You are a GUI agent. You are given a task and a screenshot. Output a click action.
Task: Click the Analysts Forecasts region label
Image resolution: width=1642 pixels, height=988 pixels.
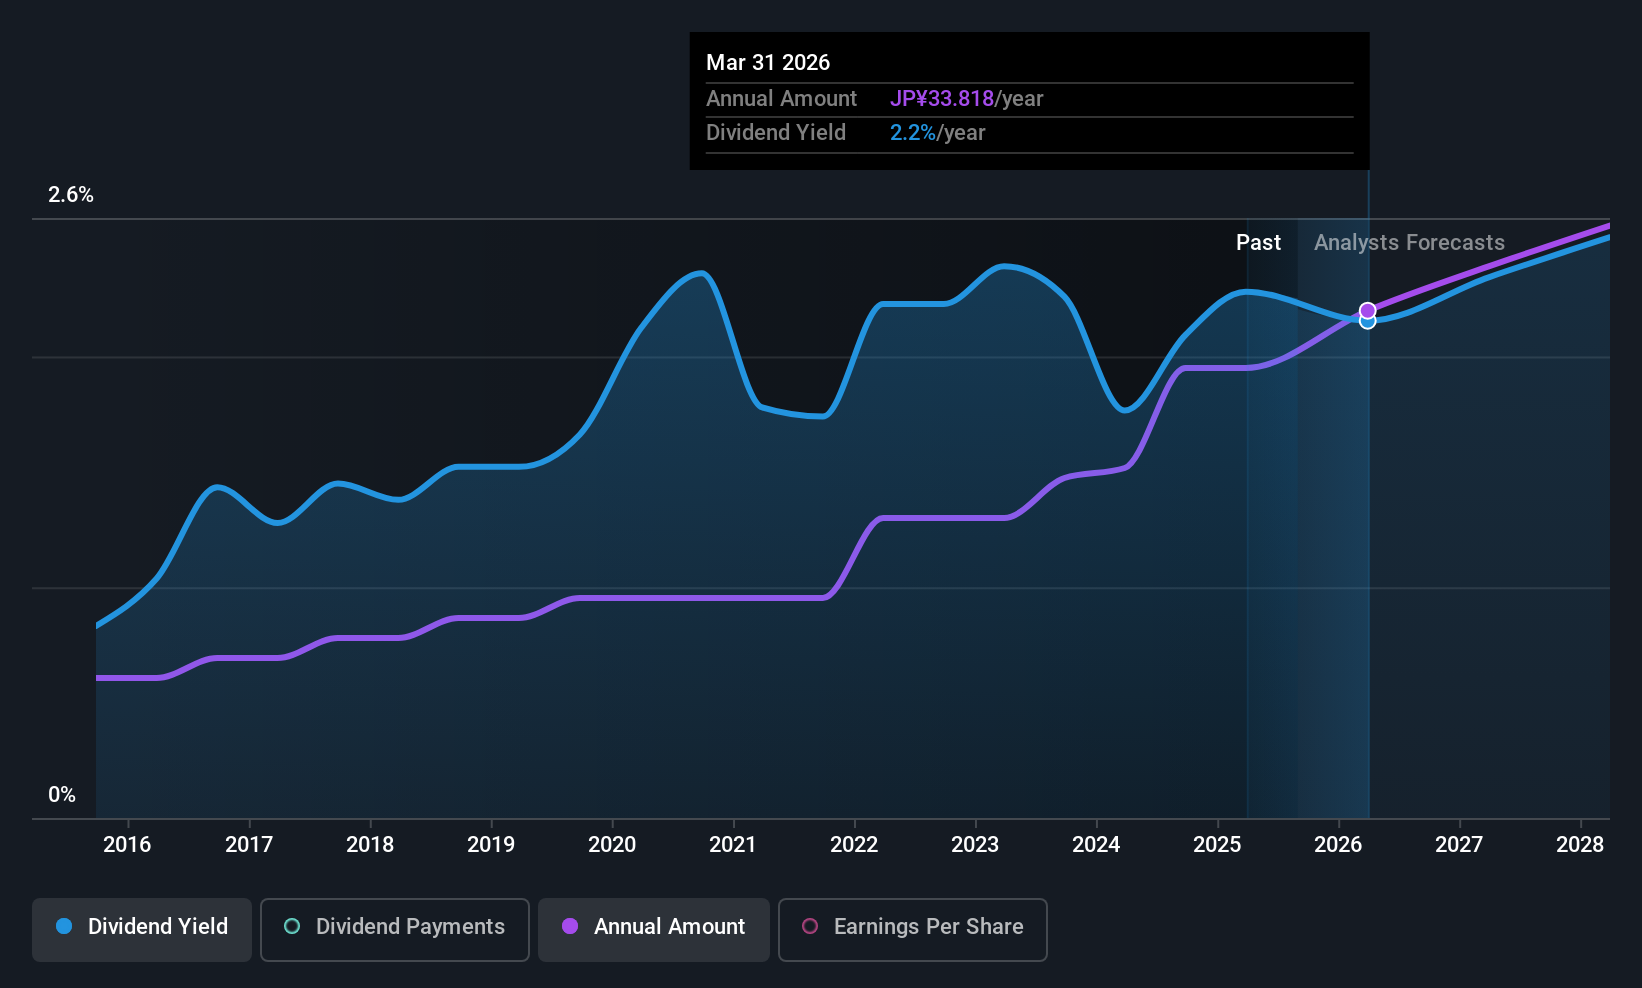pyautogui.click(x=1409, y=243)
